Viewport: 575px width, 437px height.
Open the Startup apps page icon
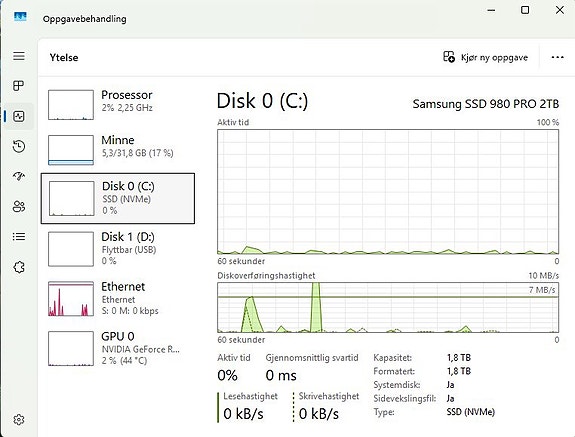[x=19, y=176]
